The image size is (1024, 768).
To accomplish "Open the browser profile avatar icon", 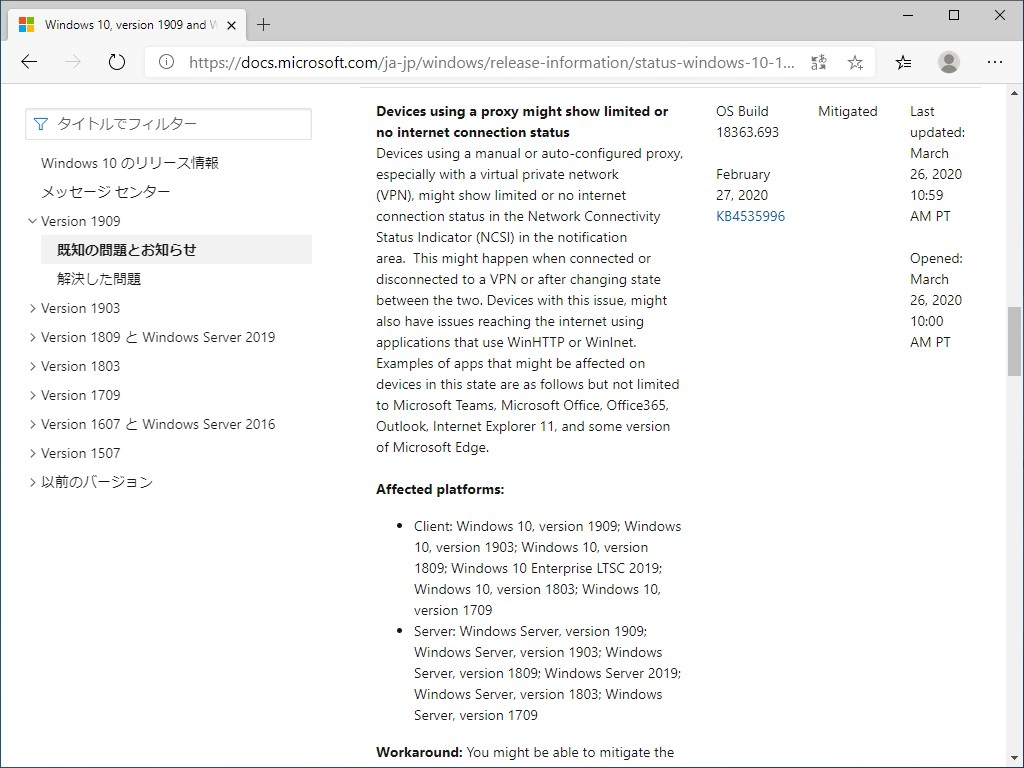I will [948, 62].
